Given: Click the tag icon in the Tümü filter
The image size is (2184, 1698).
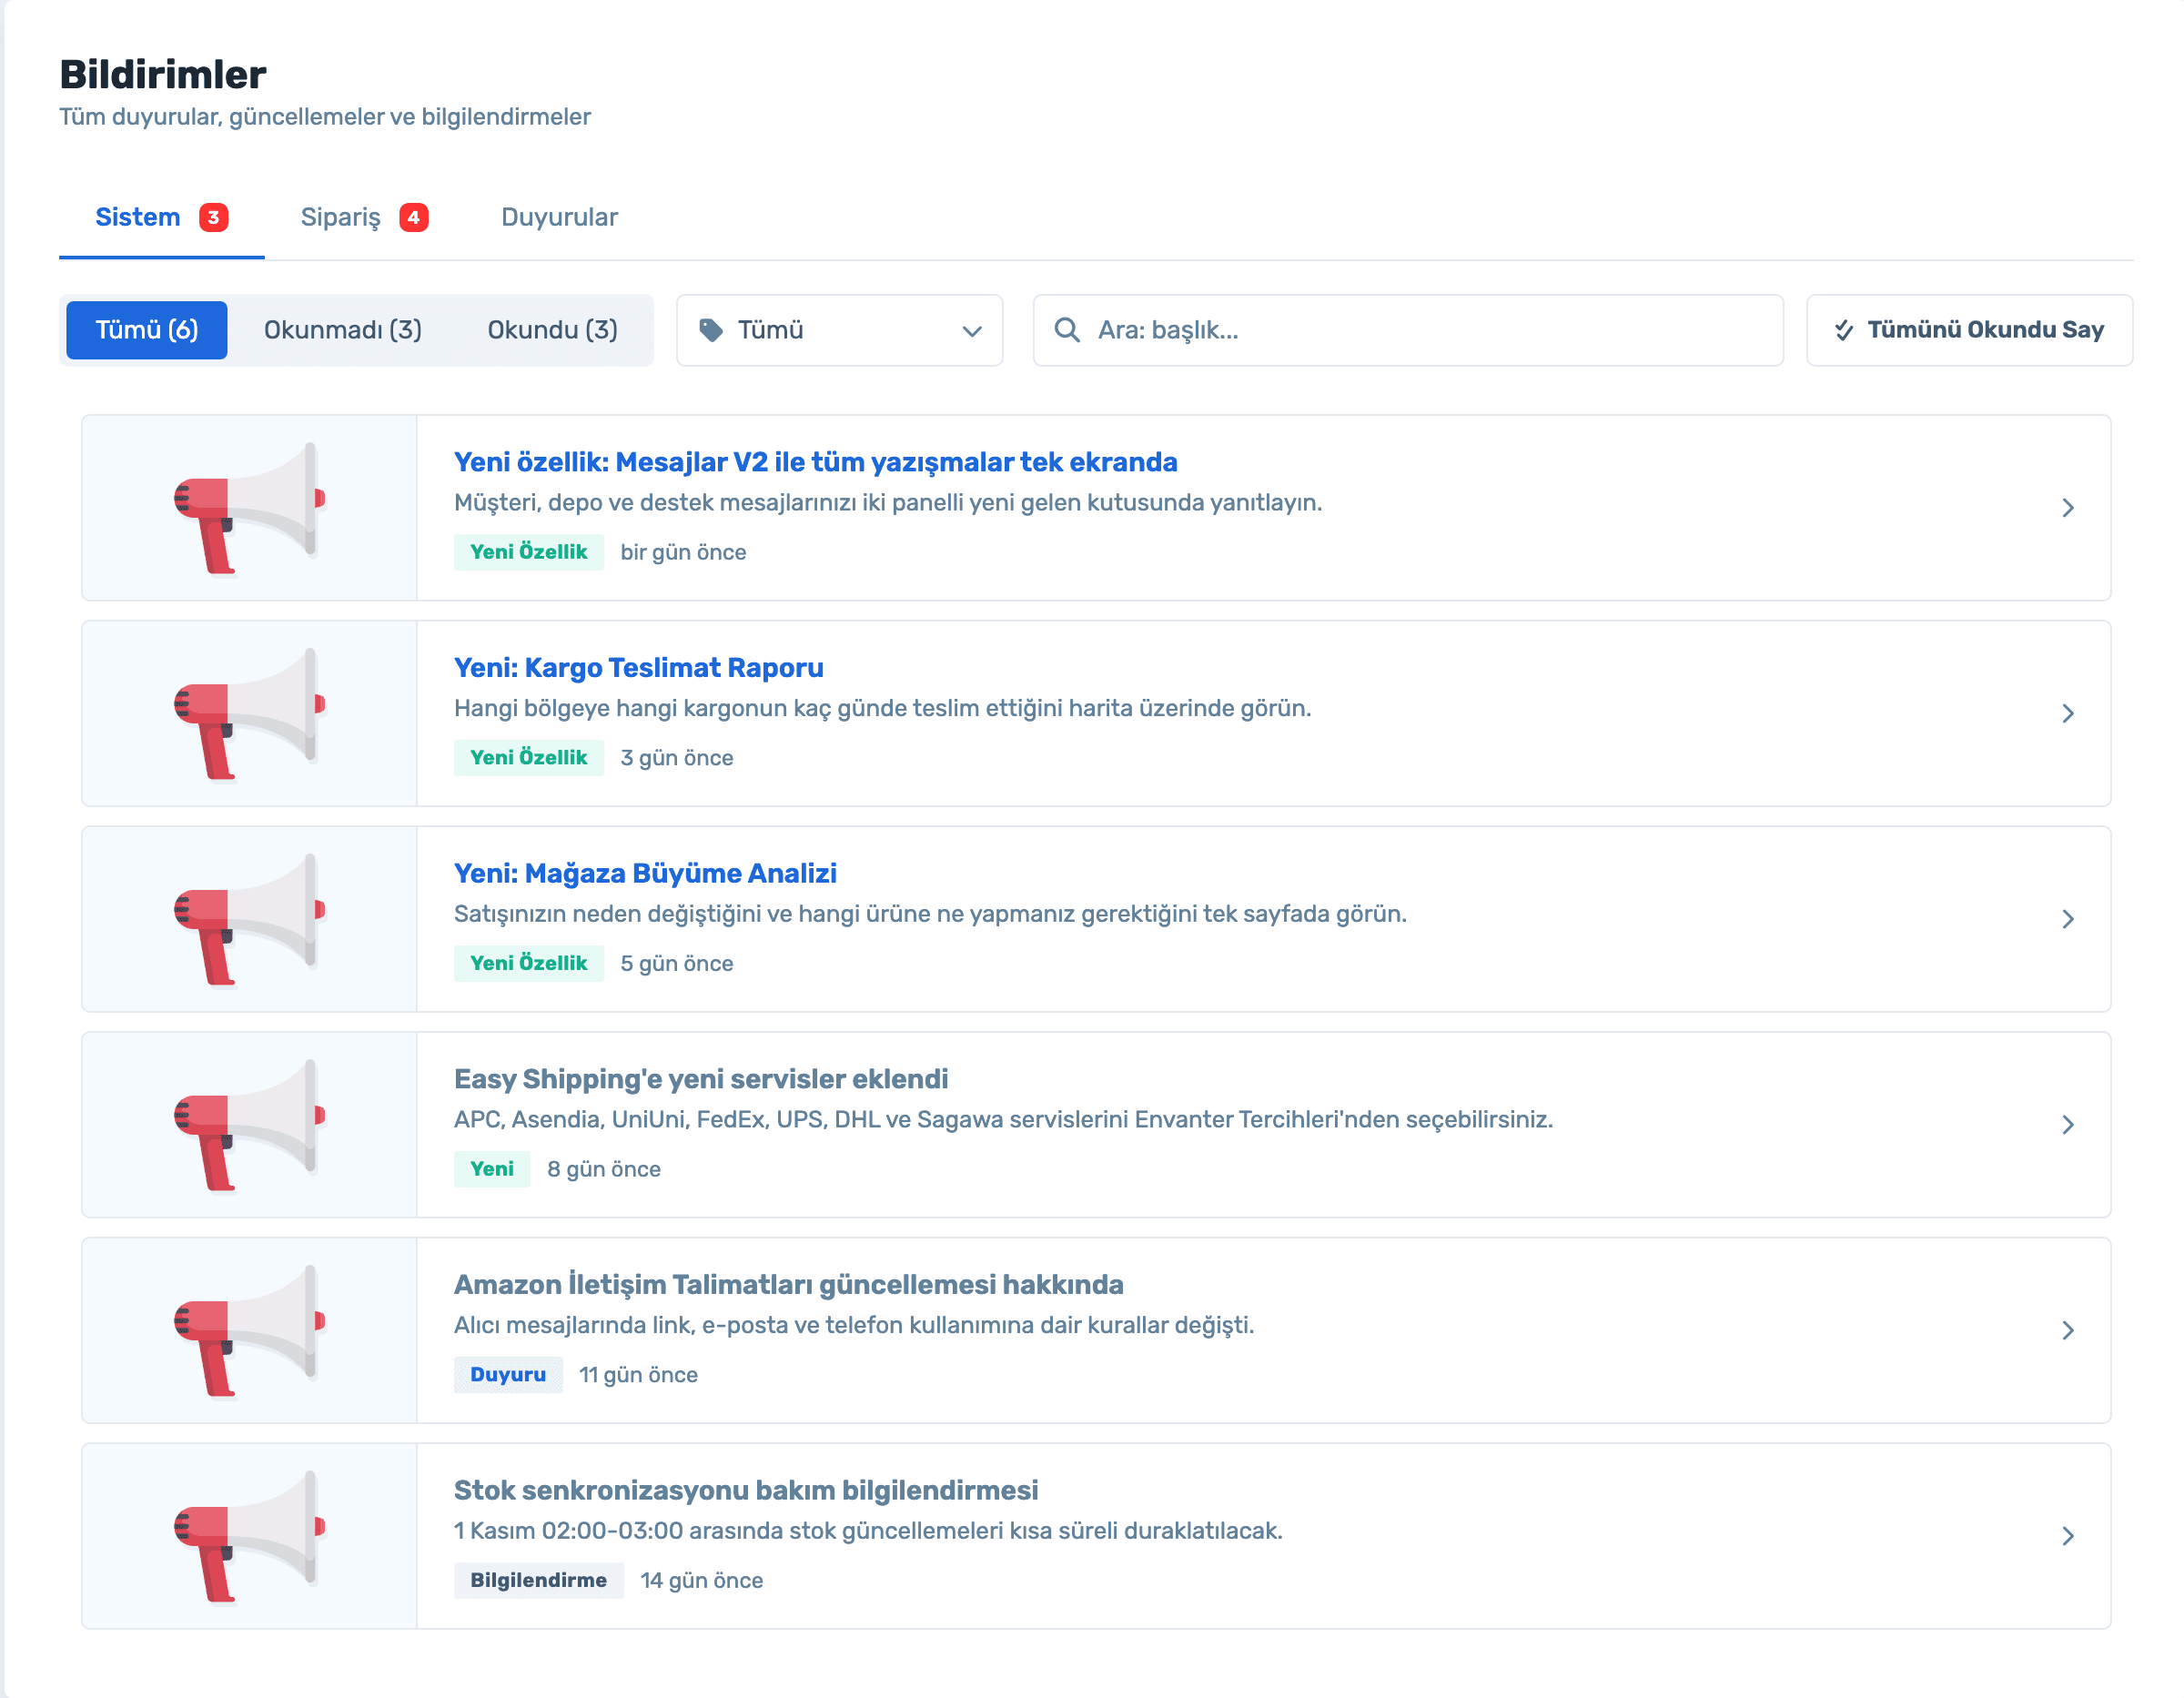Looking at the screenshot, I should (x=711, y=330).
